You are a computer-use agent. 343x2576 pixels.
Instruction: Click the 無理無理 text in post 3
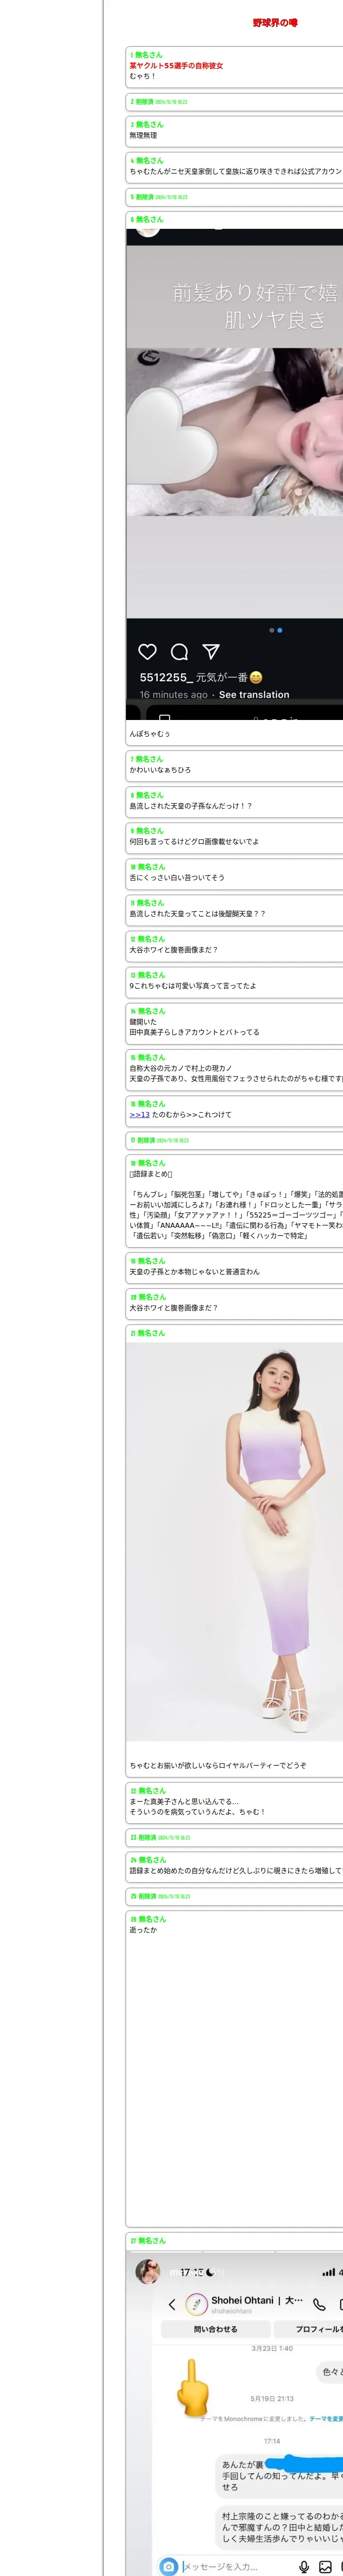point(143,135)
